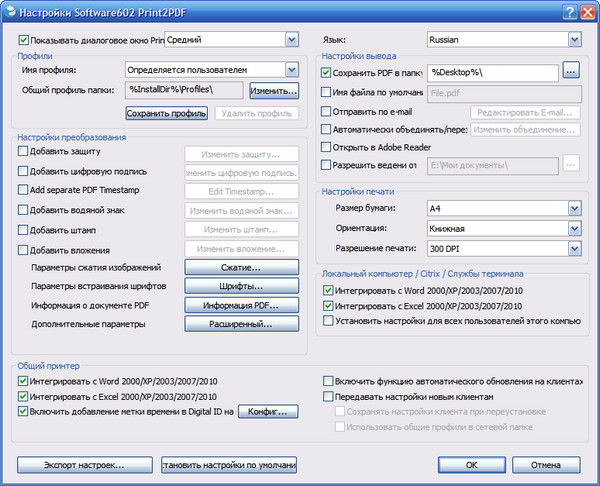Enable the Открыть в Adobe Reader checkbox

tap(326, 147)
